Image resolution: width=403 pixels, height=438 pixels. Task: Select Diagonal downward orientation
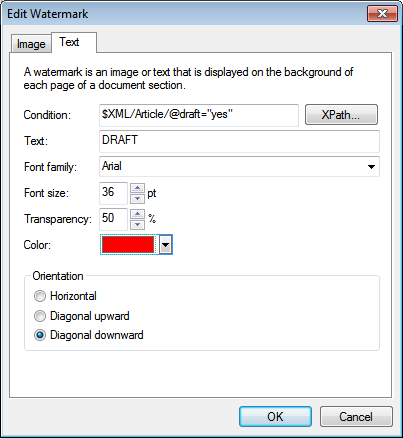pos(40,335)
